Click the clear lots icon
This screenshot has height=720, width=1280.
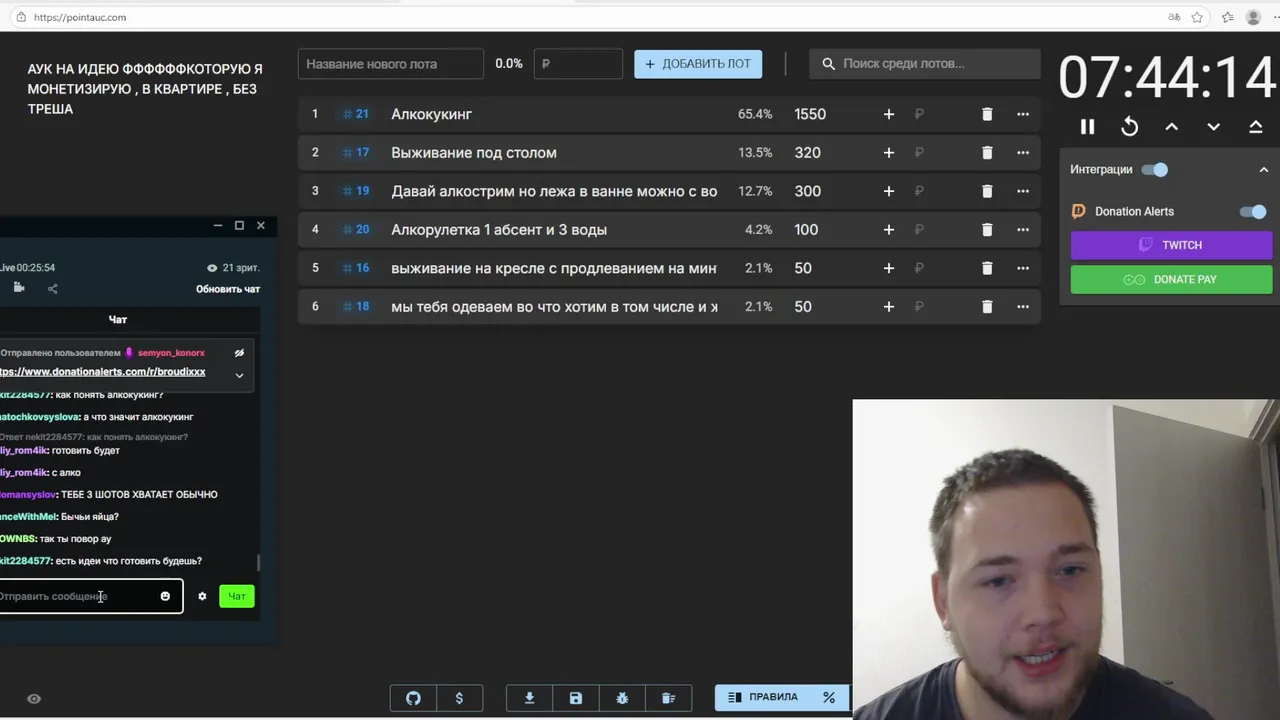coord(668,698)
